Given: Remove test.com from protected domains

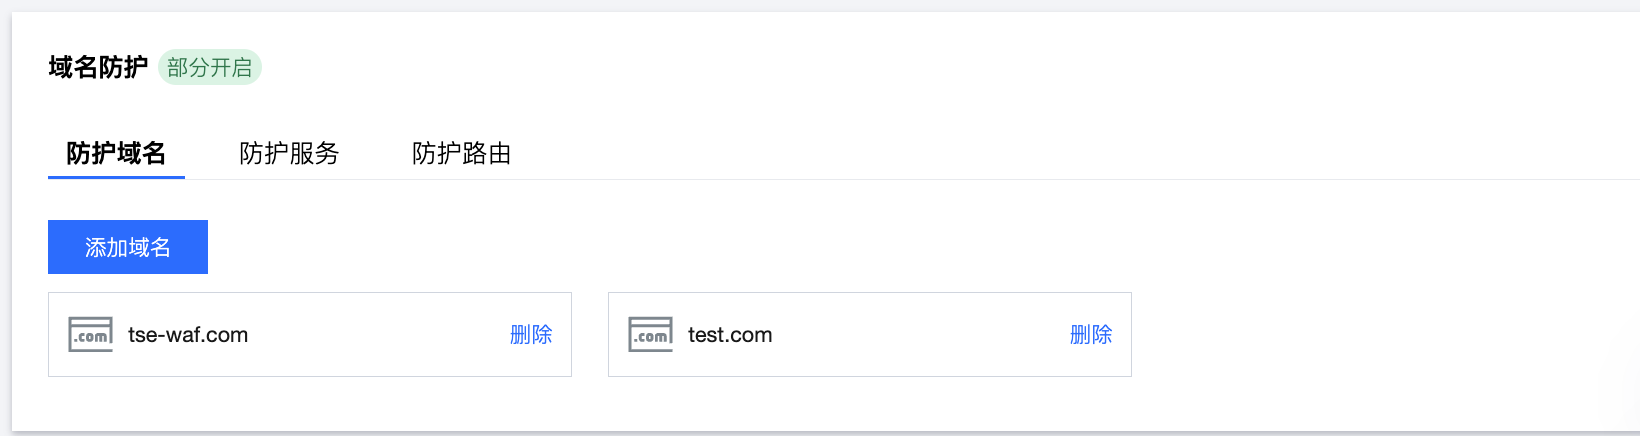Looking at the screenshot, I should tap(1091, 334).
